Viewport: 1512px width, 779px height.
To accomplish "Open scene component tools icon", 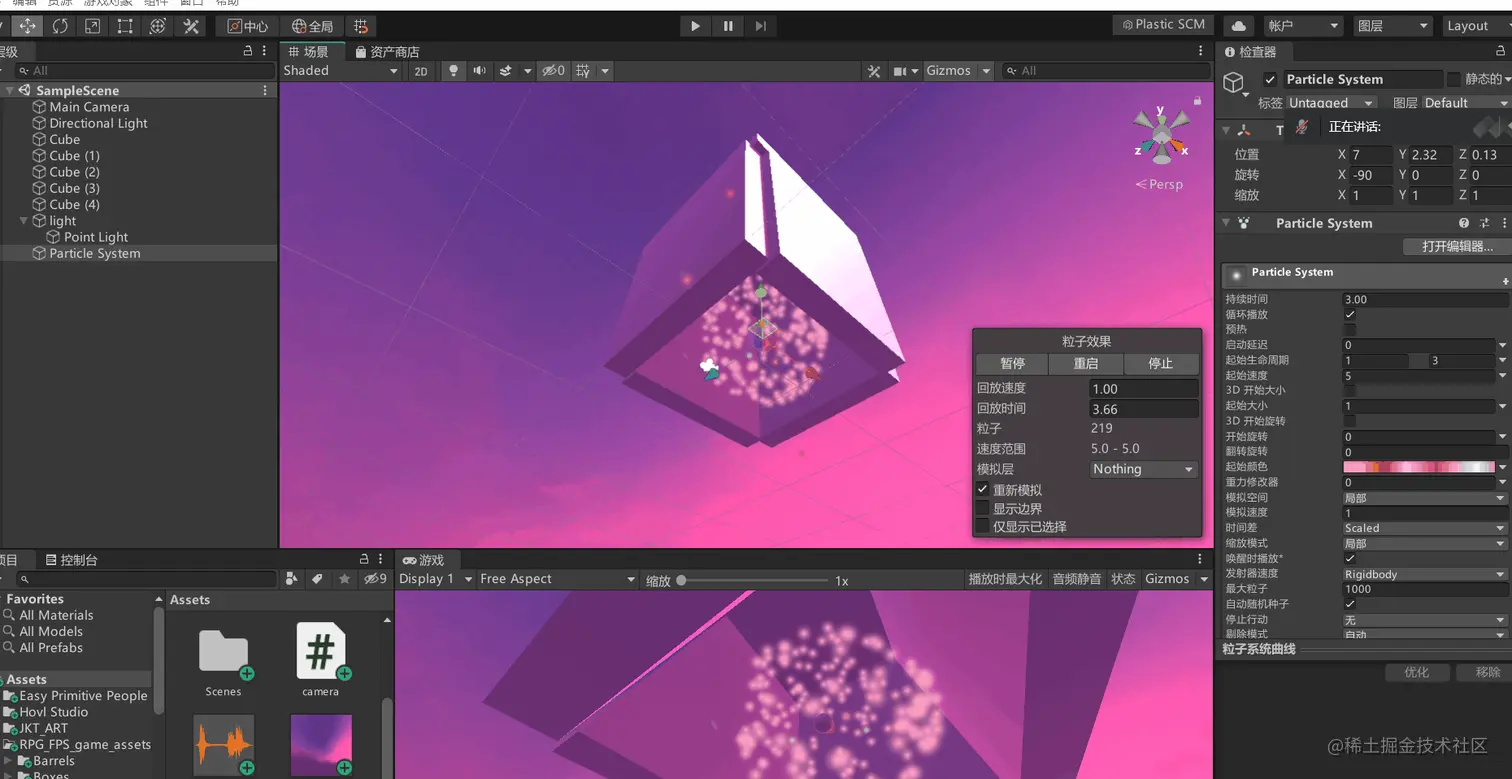I will 874,71.
